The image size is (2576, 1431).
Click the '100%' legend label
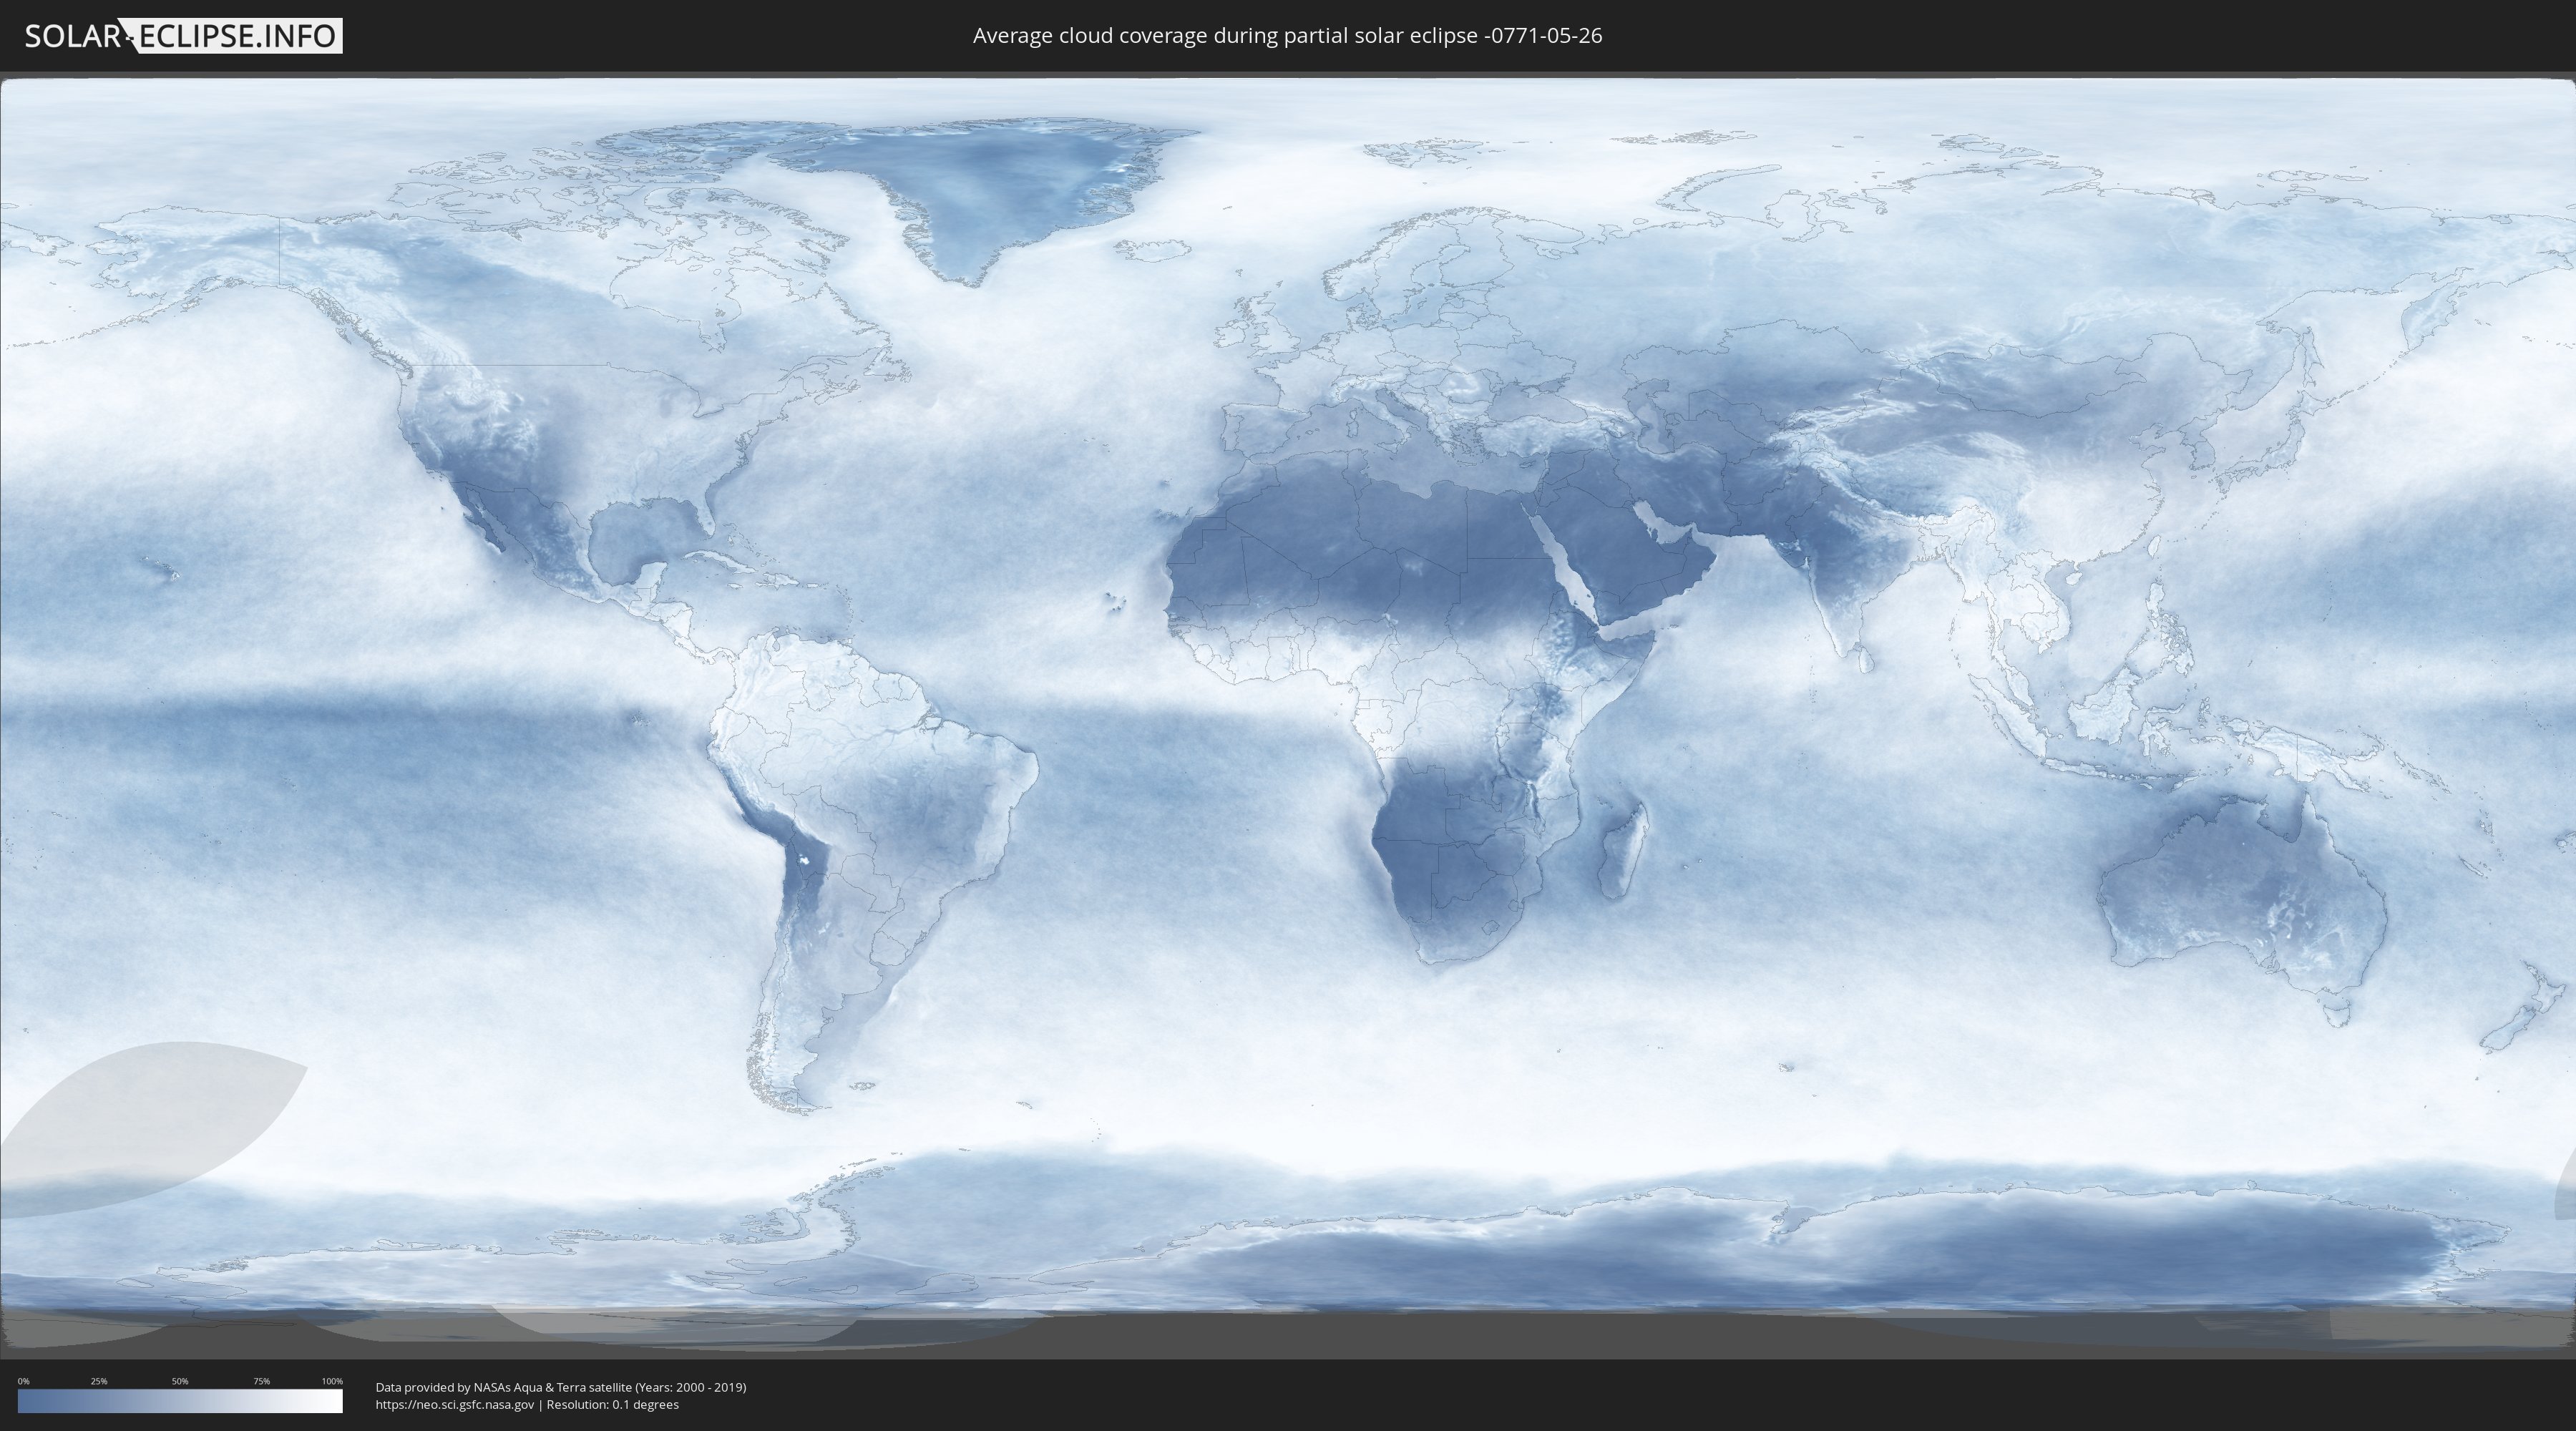pos(332,1381)
